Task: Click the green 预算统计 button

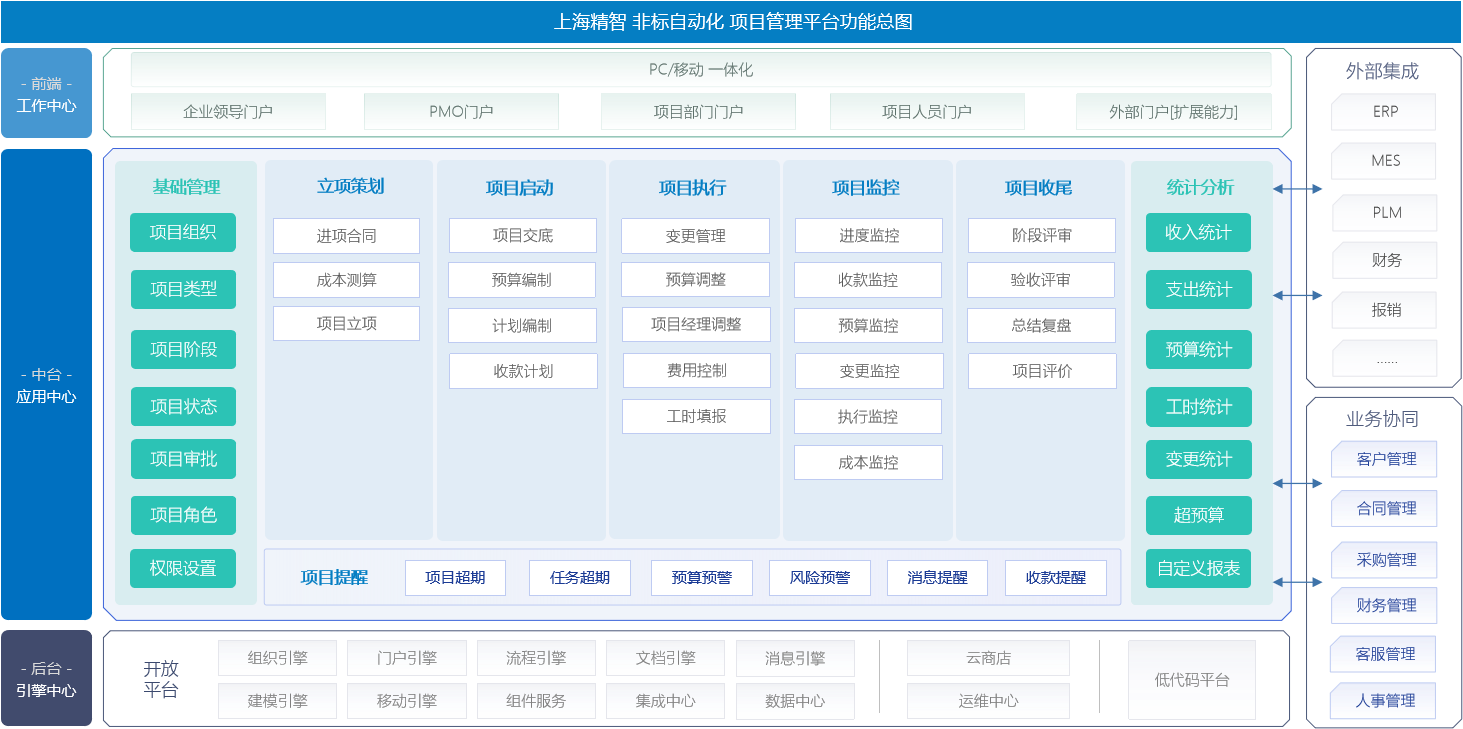Action: [x=1199, y=350]
